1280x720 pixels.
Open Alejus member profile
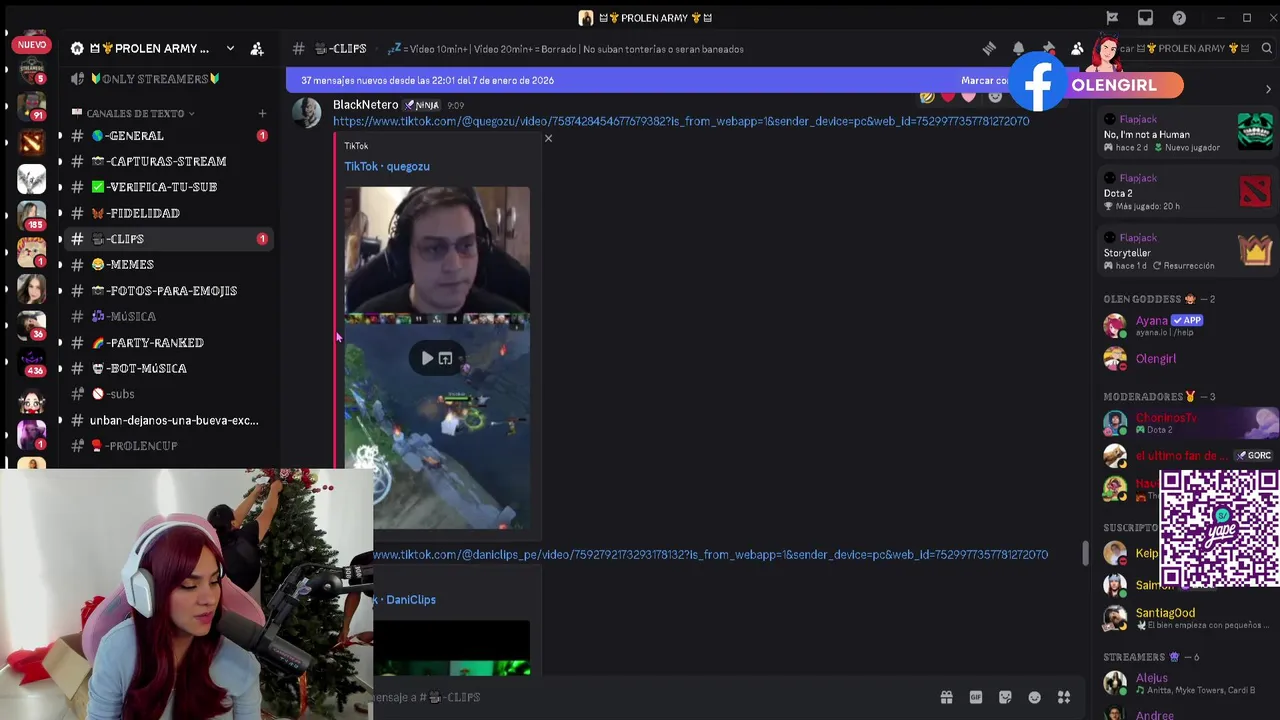(x=1185, y=683)
